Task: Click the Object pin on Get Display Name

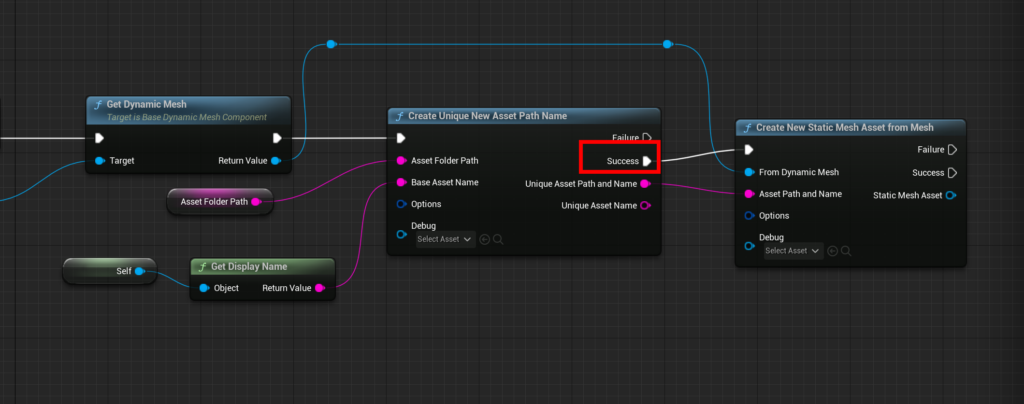Action: click(x=204, y=288)
